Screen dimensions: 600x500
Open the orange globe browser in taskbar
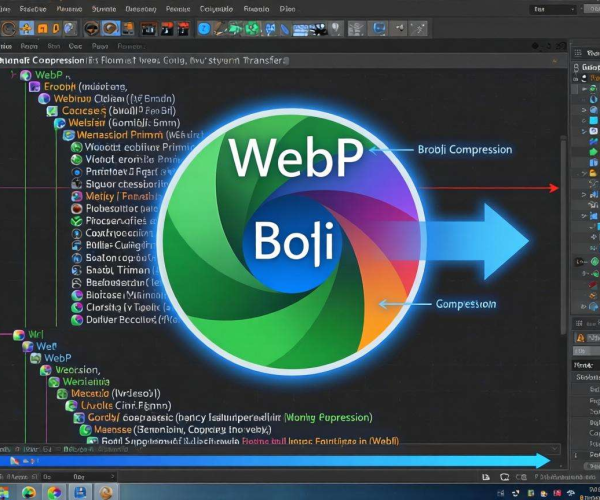tap(106, 493)
